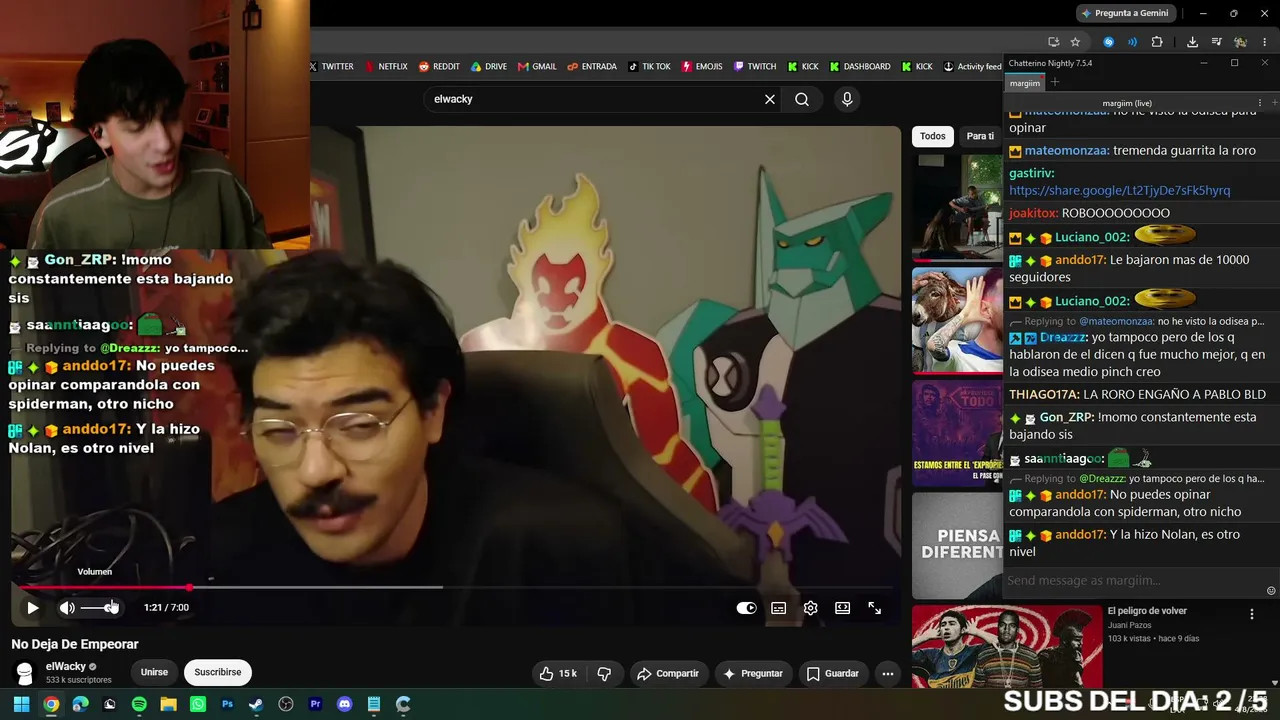Click the Unirse join button

(x=154, y=673)
